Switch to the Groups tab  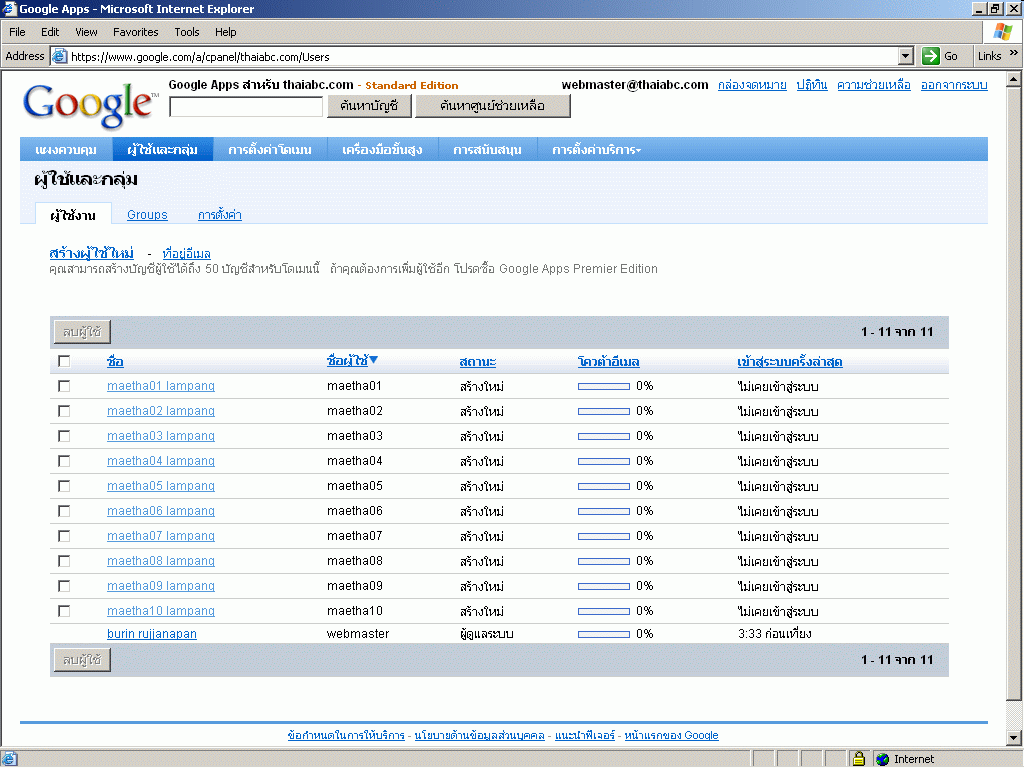click(147, 215)
